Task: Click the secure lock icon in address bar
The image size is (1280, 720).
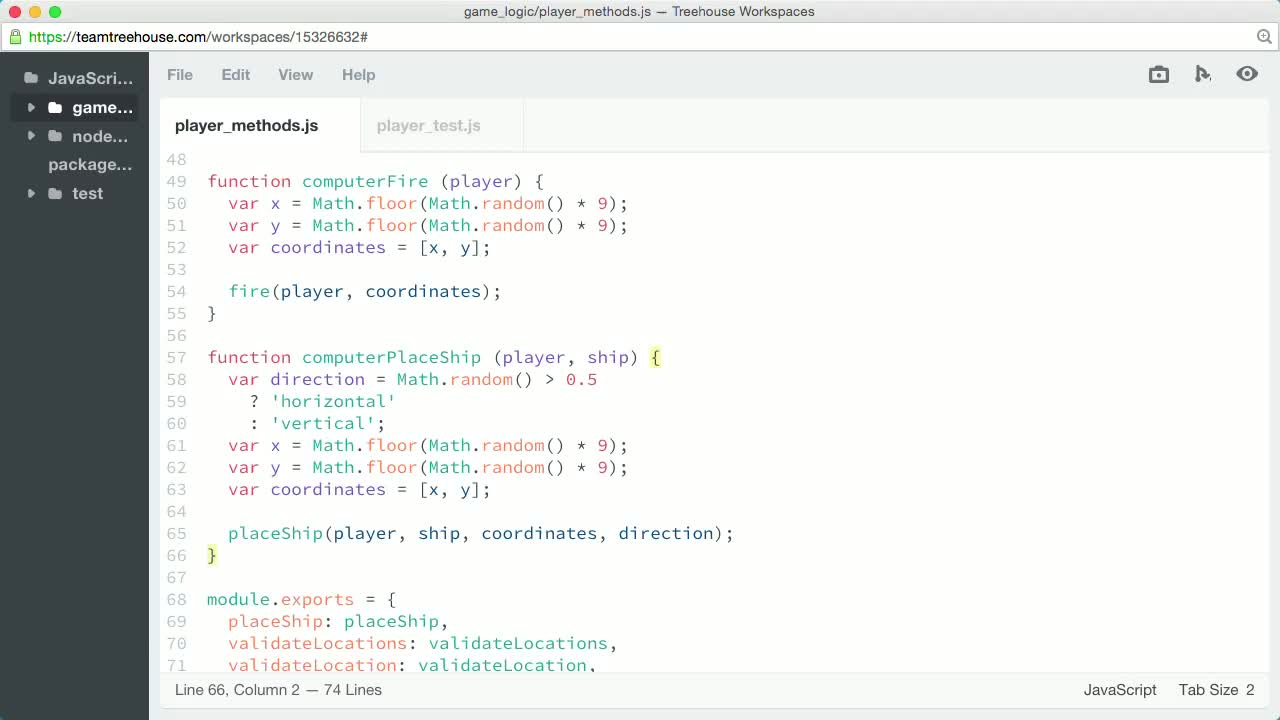Action: 15,37
